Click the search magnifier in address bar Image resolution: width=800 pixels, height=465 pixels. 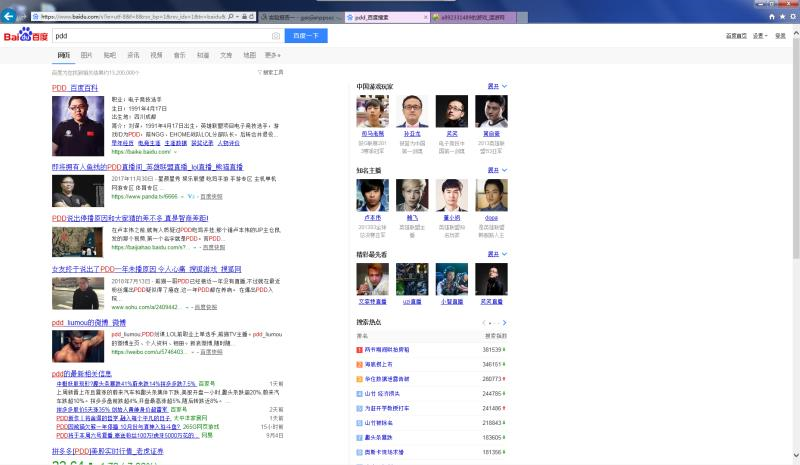point(231,17)
